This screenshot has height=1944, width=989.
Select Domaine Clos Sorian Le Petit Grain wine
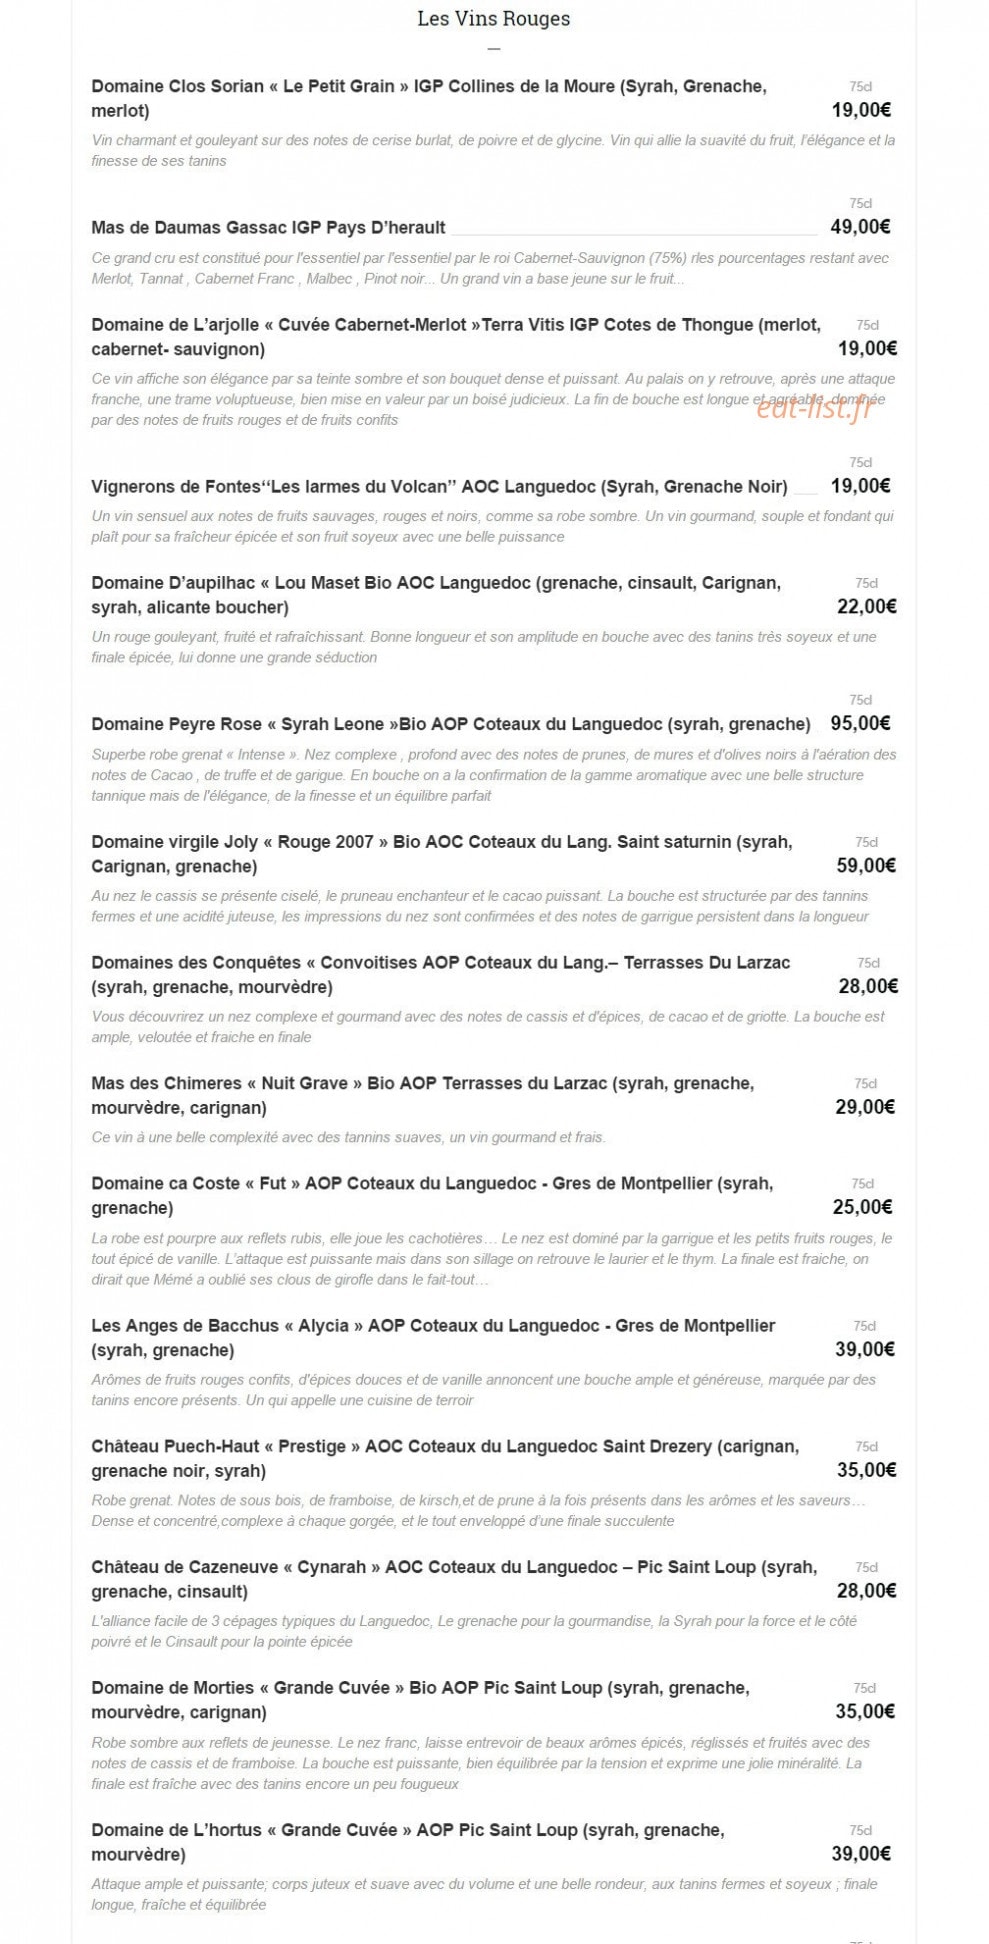coord(429,98)
